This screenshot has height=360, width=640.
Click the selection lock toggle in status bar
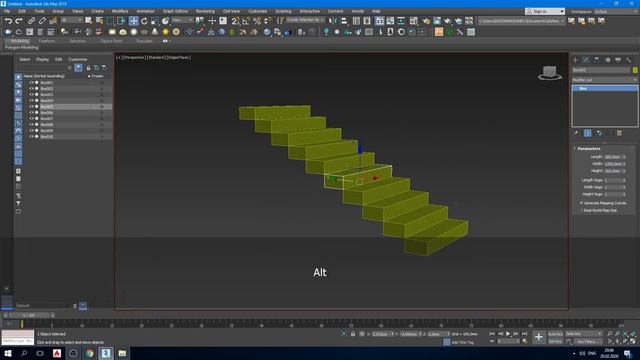point(353,334)
